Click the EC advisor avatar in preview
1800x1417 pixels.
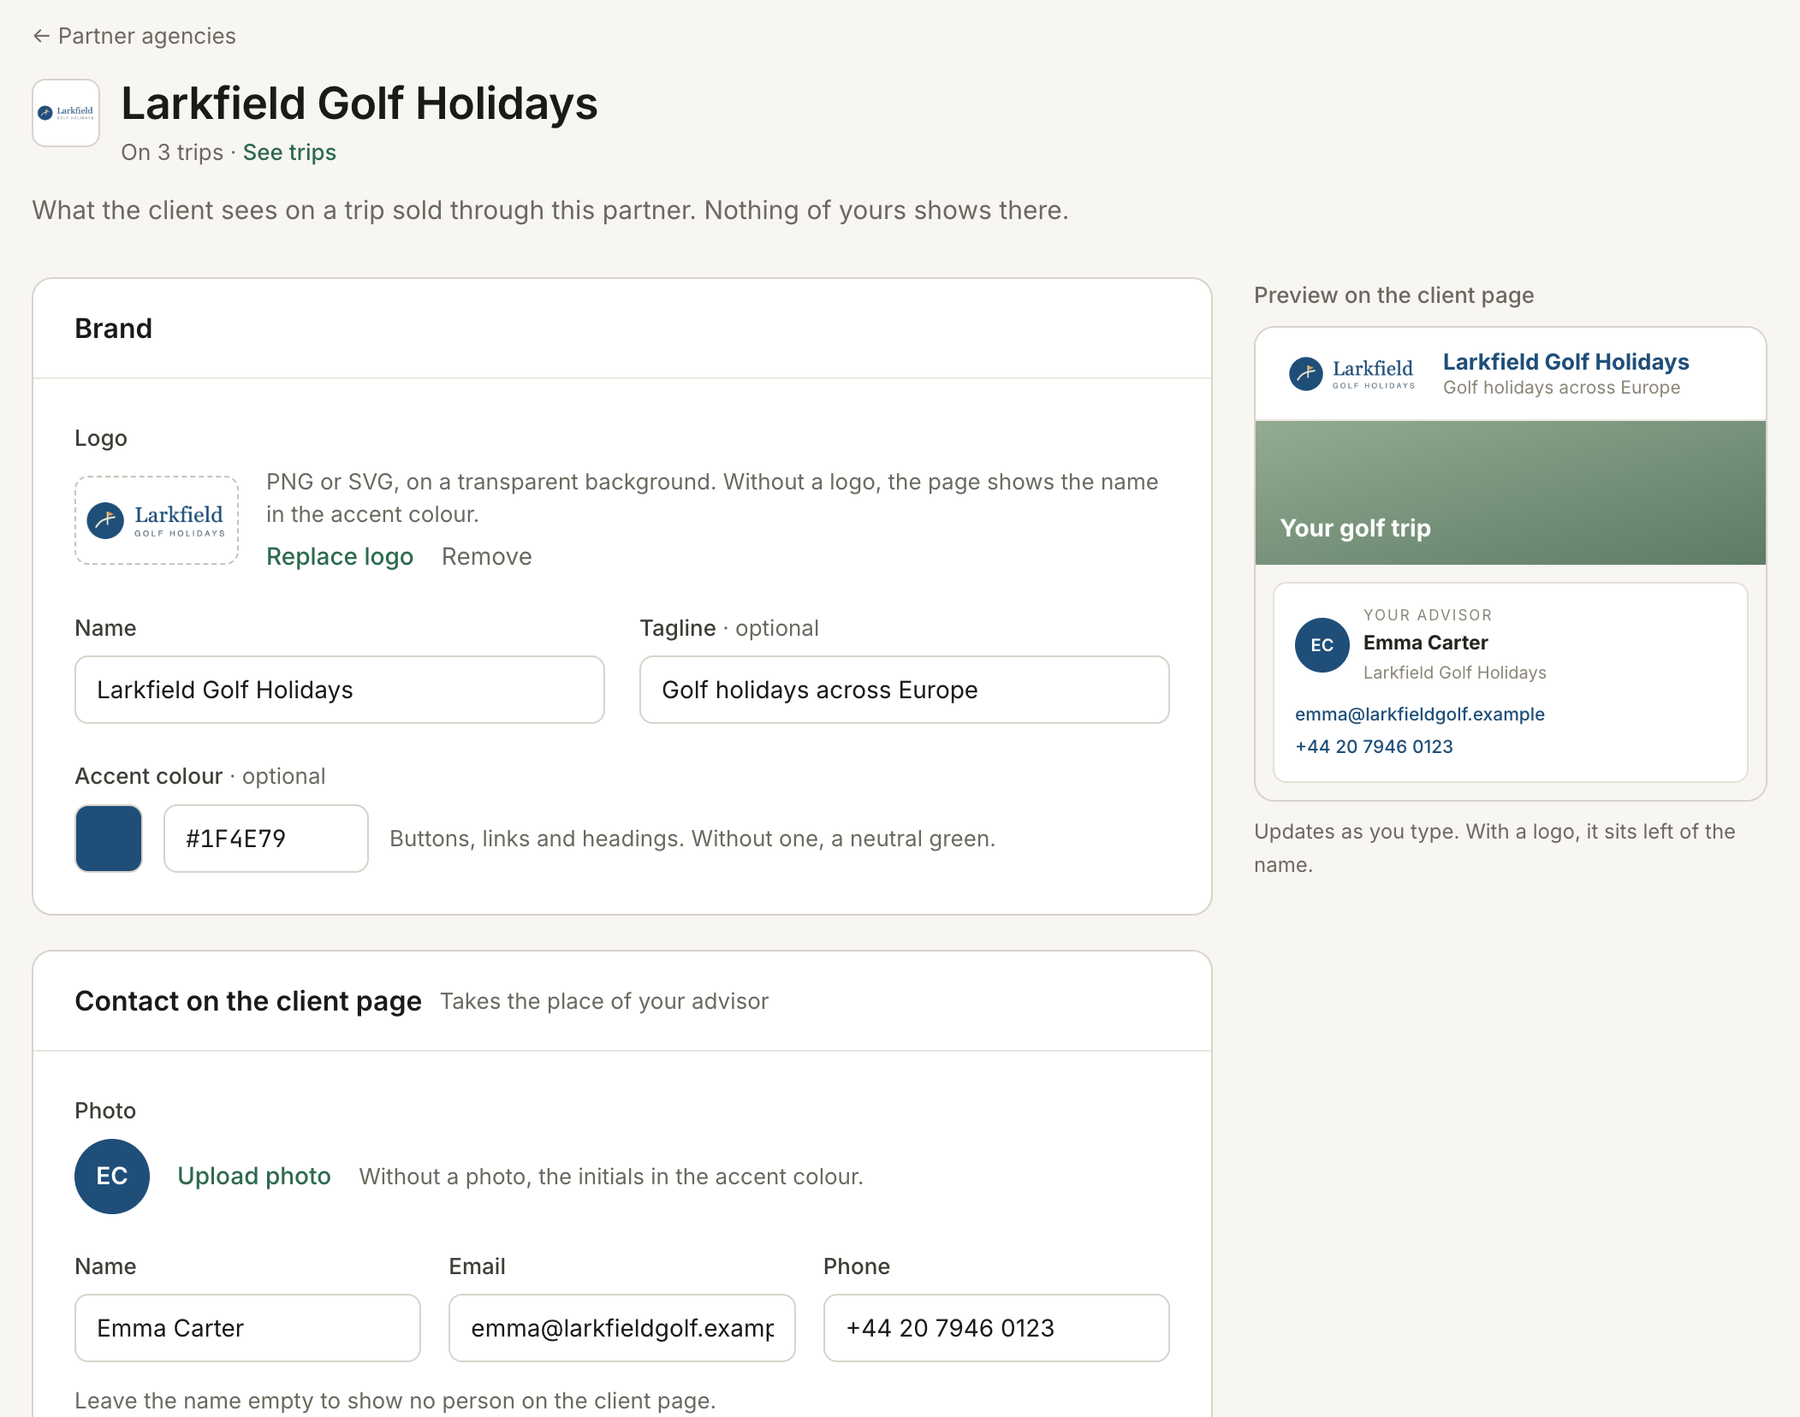coord(1322,645)
